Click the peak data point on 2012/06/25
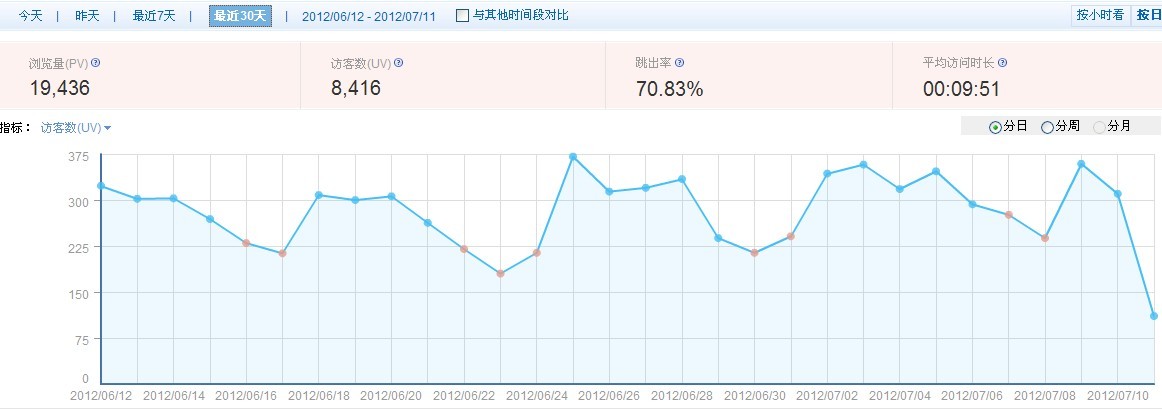 tap(573, 157)
